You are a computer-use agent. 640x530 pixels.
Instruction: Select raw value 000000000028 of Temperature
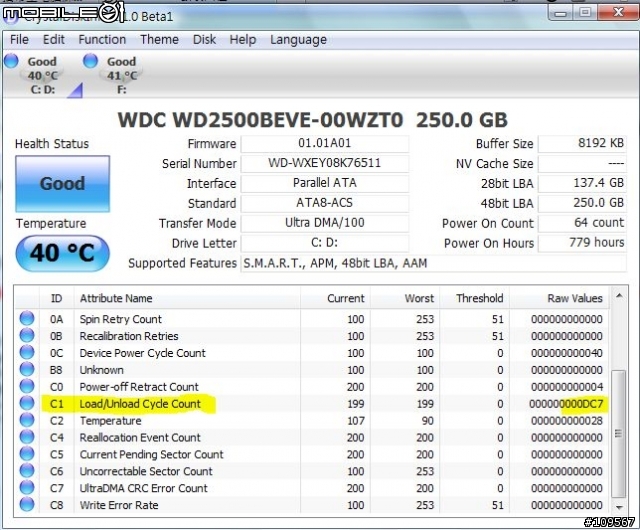[567, 421]
